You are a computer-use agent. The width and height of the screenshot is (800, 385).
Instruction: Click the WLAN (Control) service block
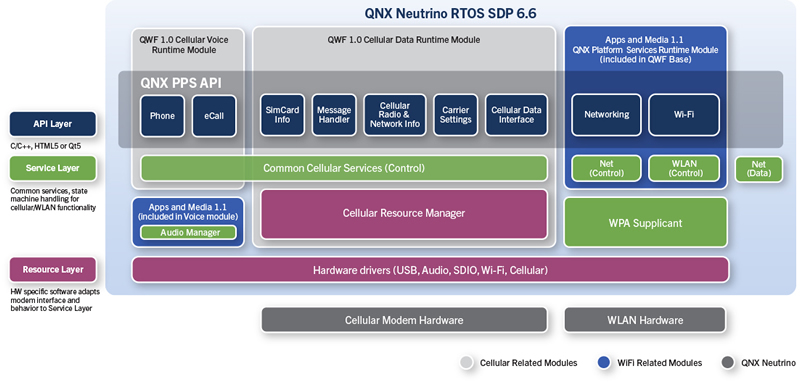pyautogui.click(x=684, y=169)
